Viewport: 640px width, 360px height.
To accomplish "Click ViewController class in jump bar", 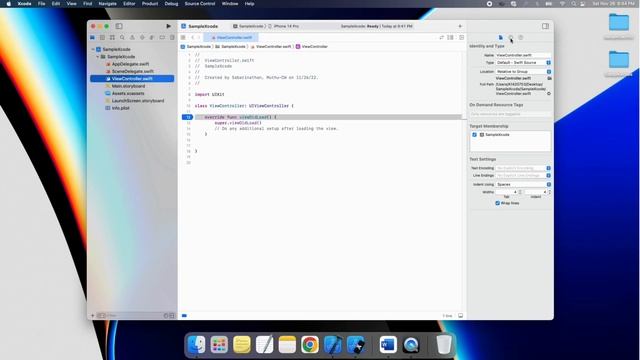I will pyautogui.click(x=312, y=47).
